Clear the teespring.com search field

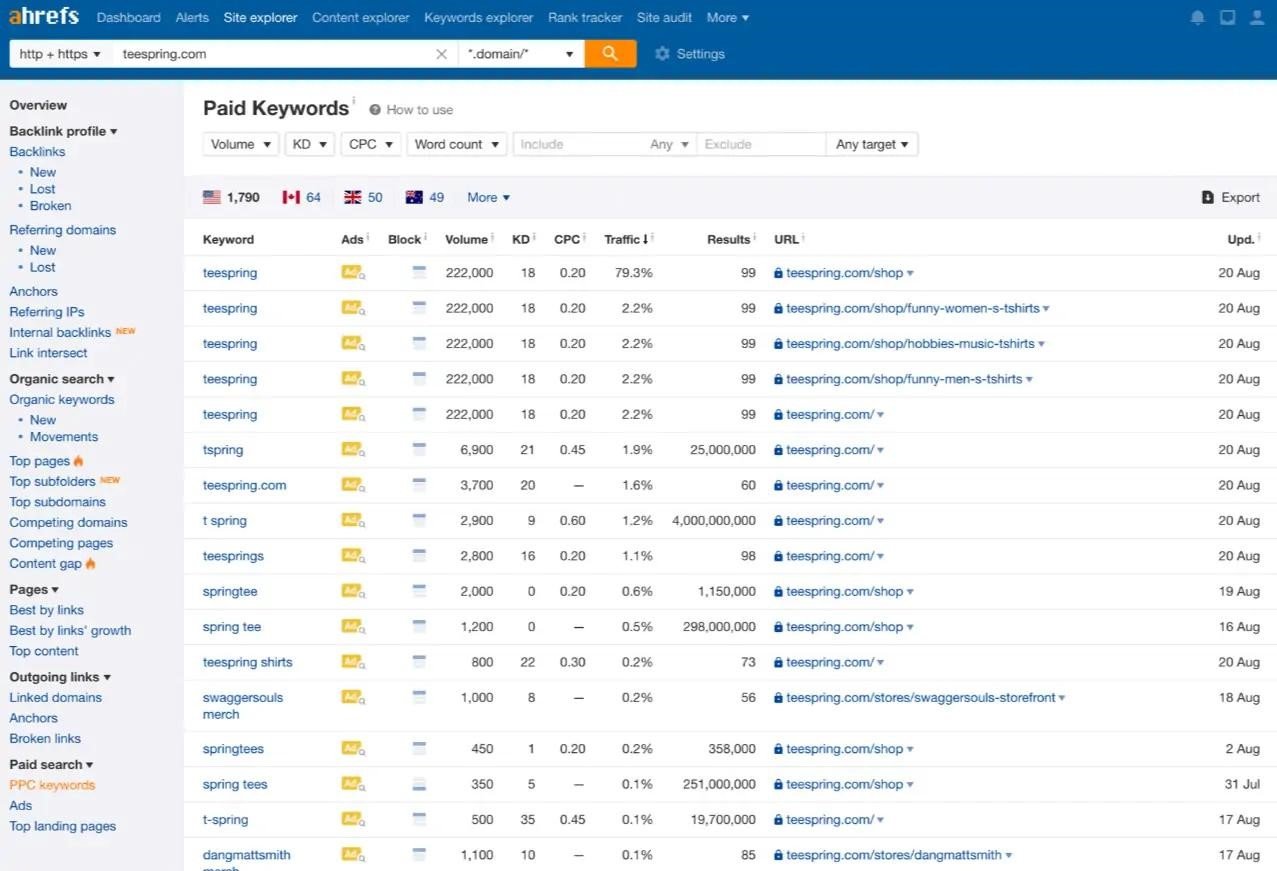(x=441, y=54)
